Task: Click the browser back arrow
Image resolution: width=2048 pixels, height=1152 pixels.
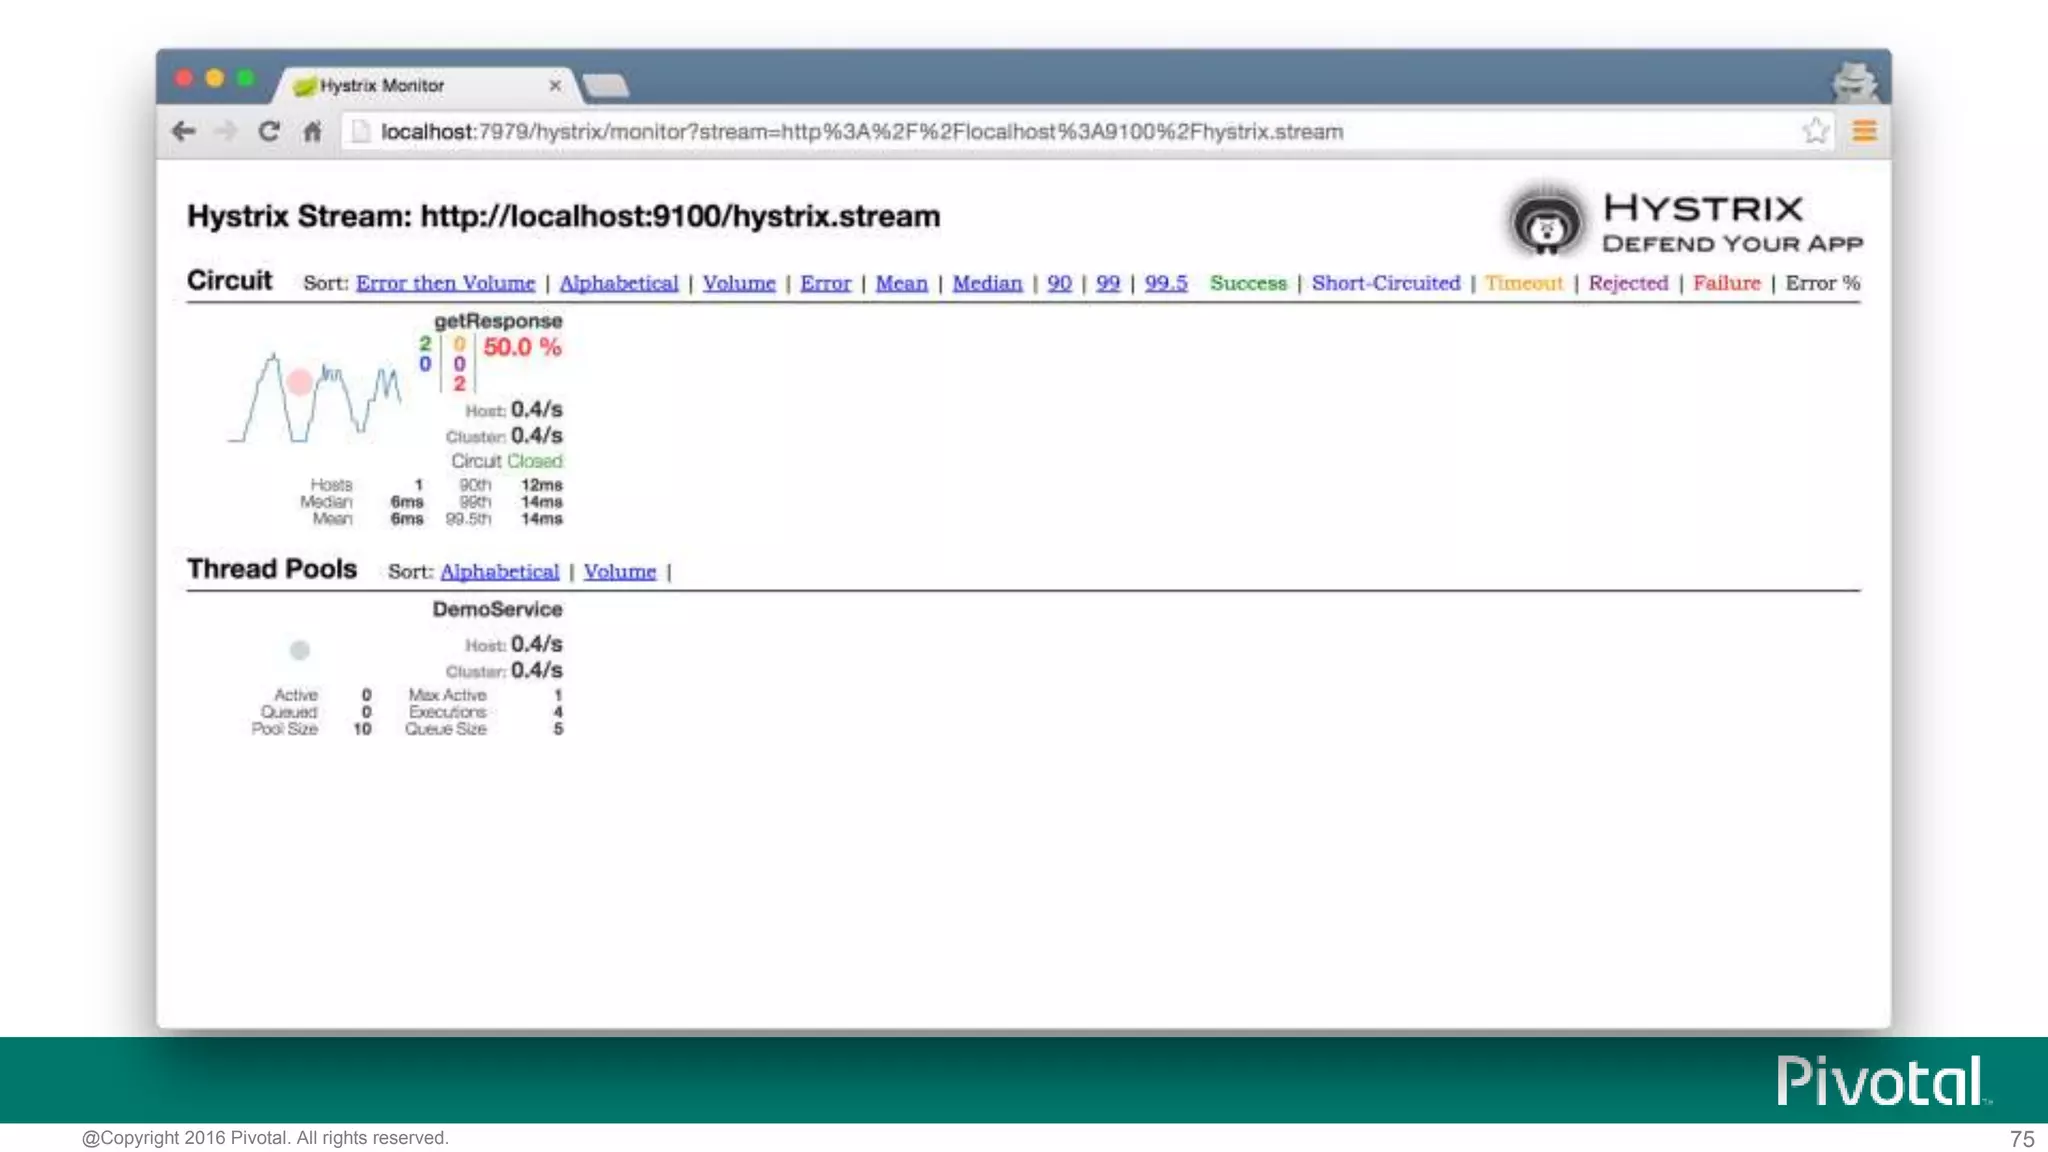Action: coord(183,131)
